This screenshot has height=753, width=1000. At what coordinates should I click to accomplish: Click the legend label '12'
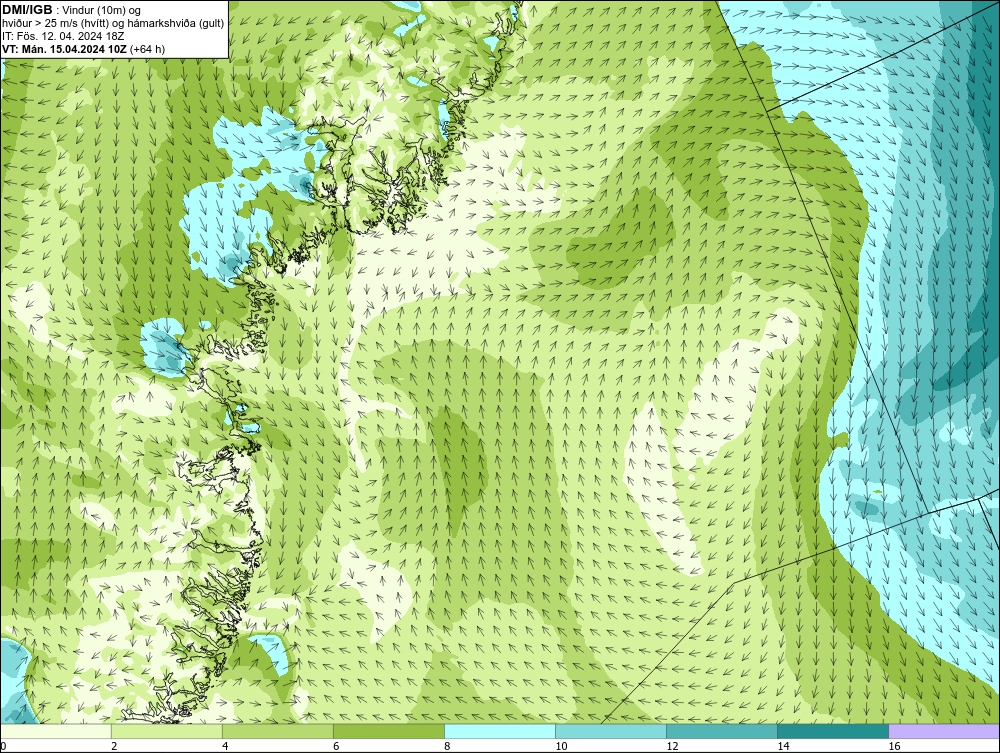pos(672,746)
